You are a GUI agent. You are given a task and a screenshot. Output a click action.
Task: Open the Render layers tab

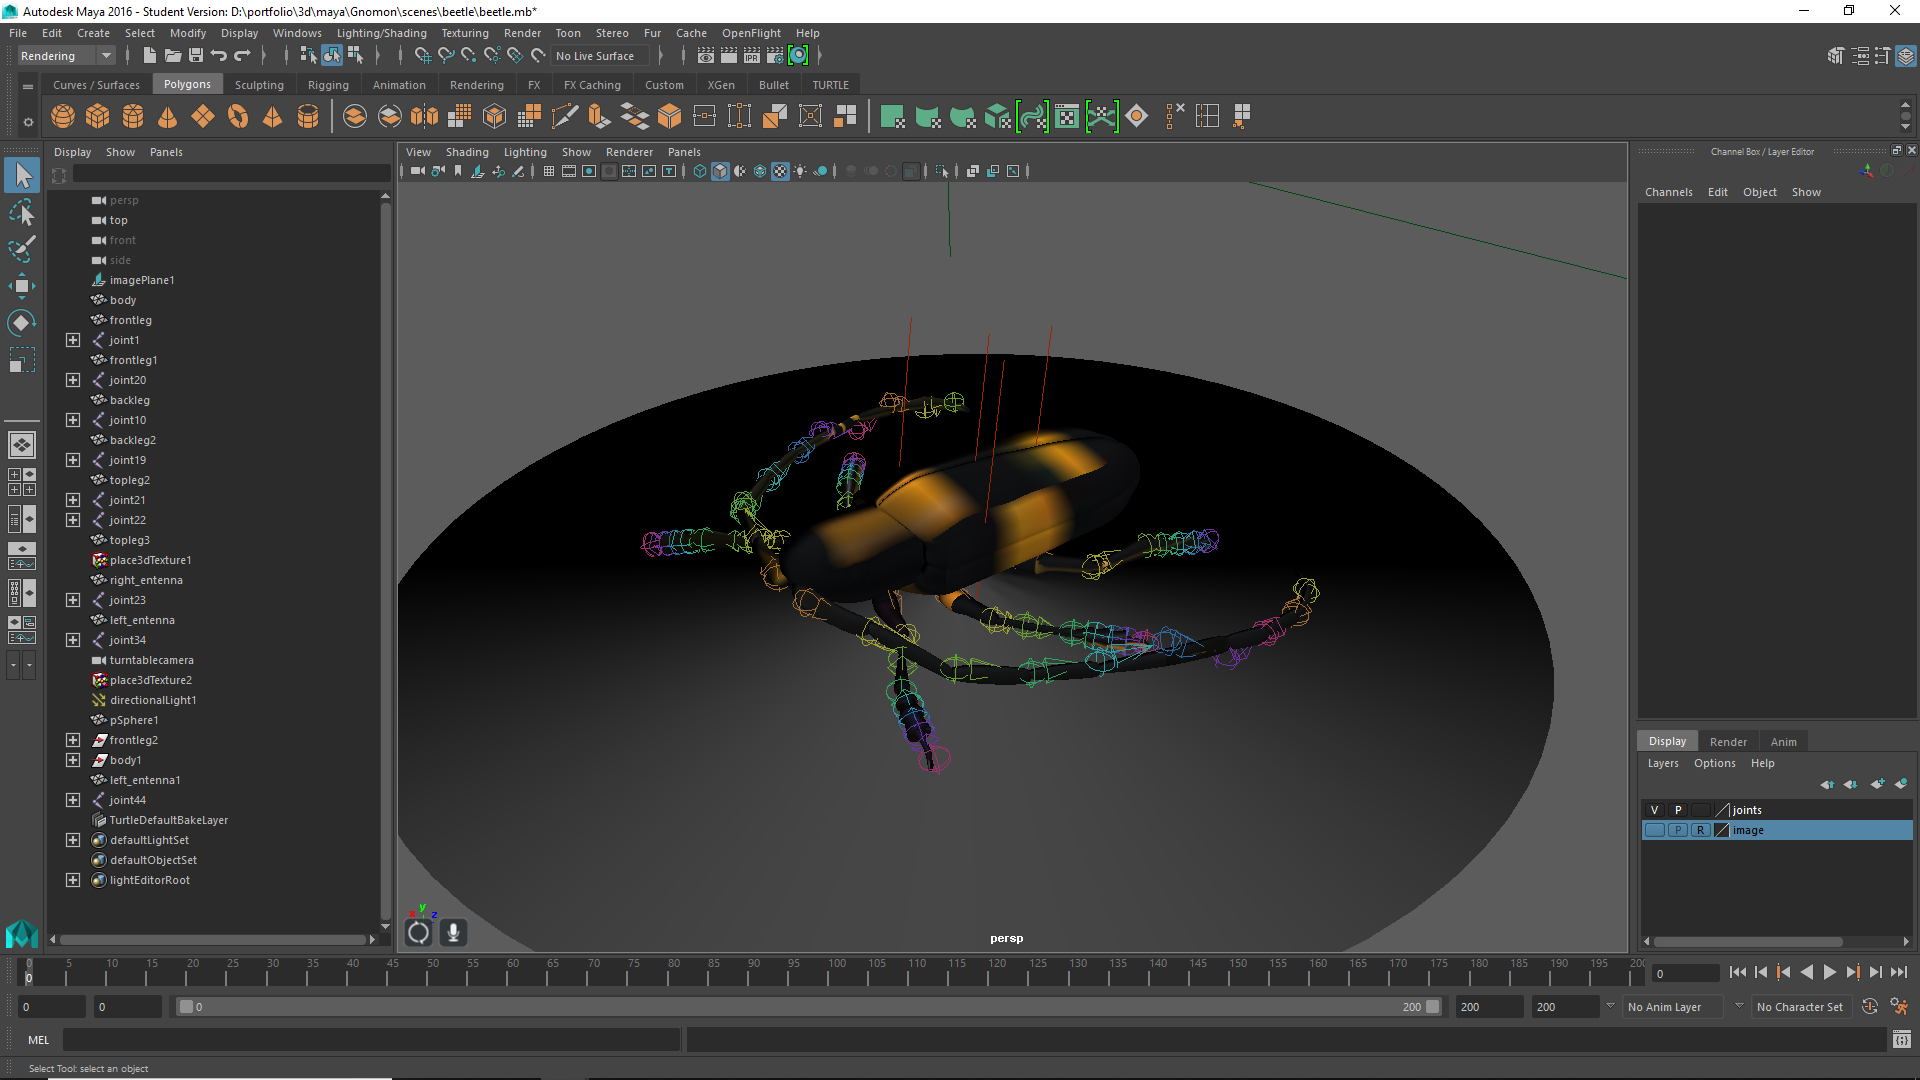click(x=1728, y=742)
